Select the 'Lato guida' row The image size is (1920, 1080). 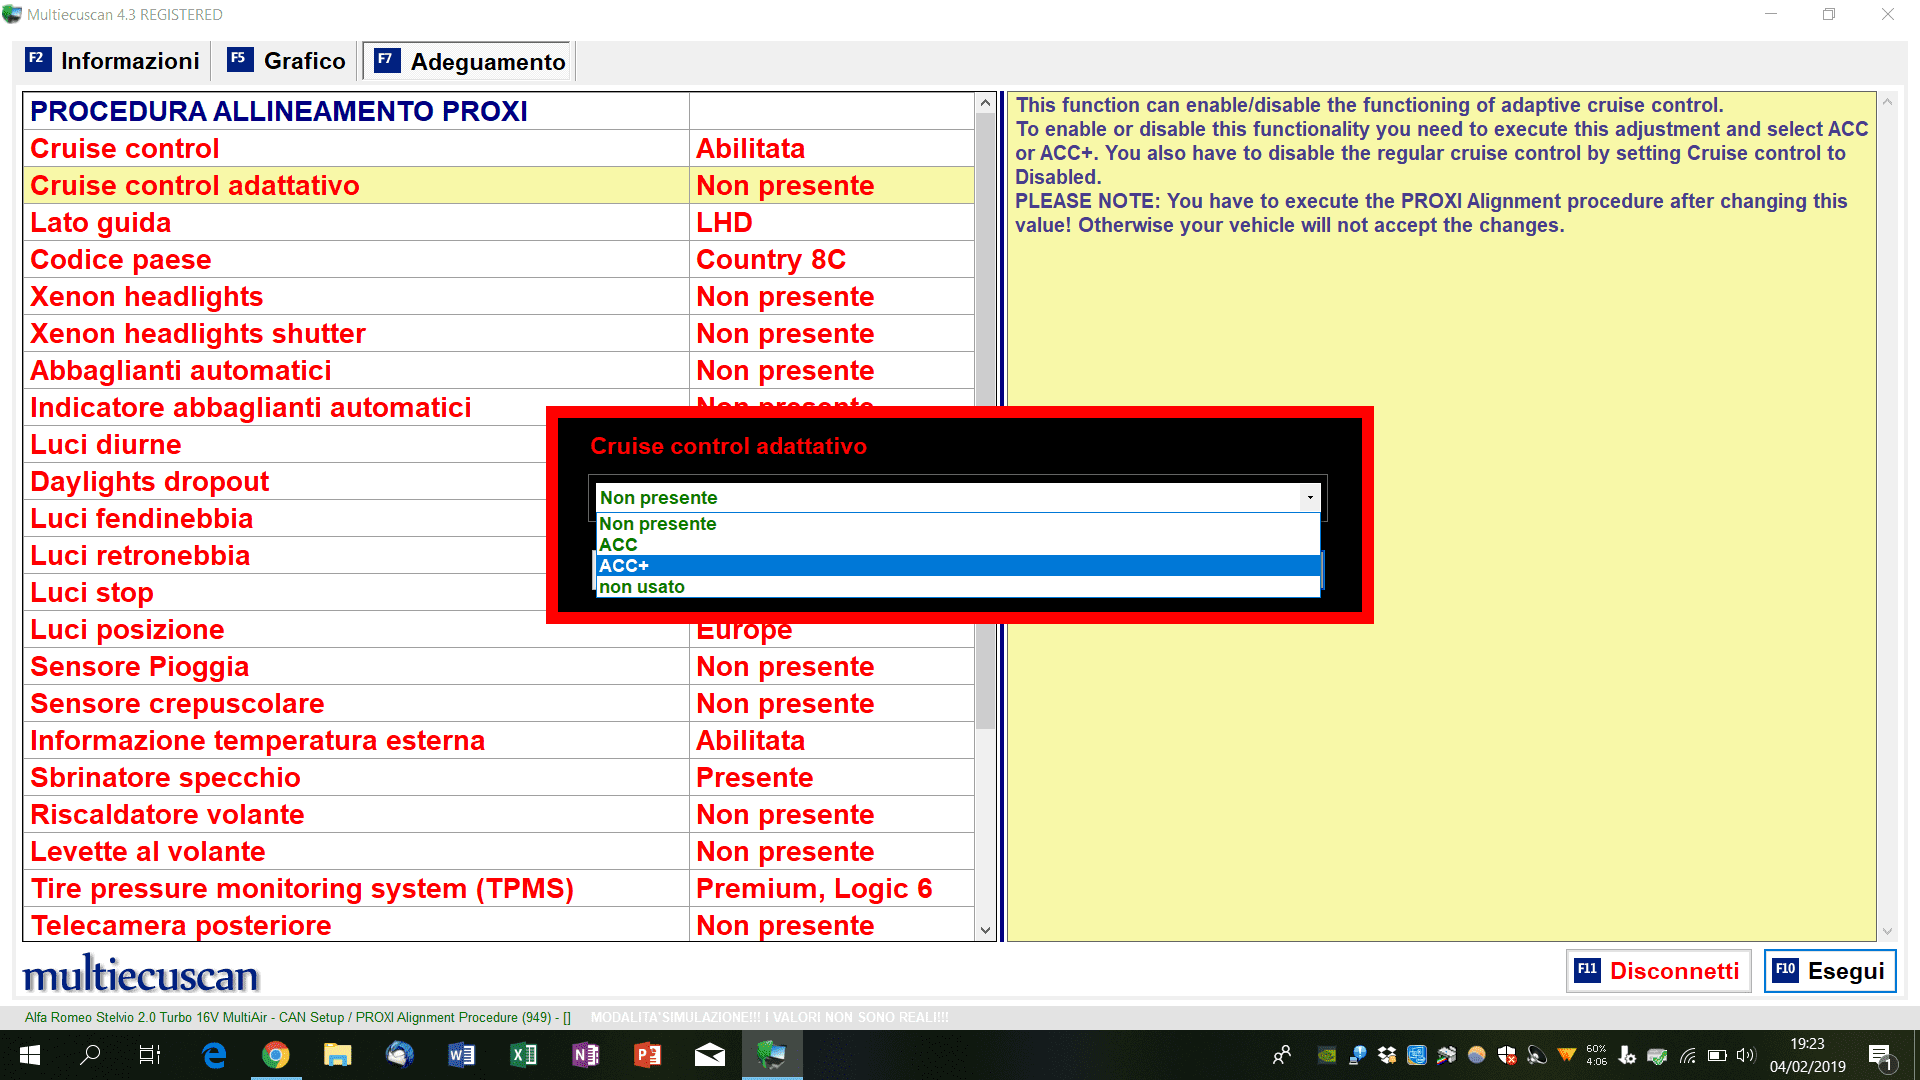pos(499,222)
